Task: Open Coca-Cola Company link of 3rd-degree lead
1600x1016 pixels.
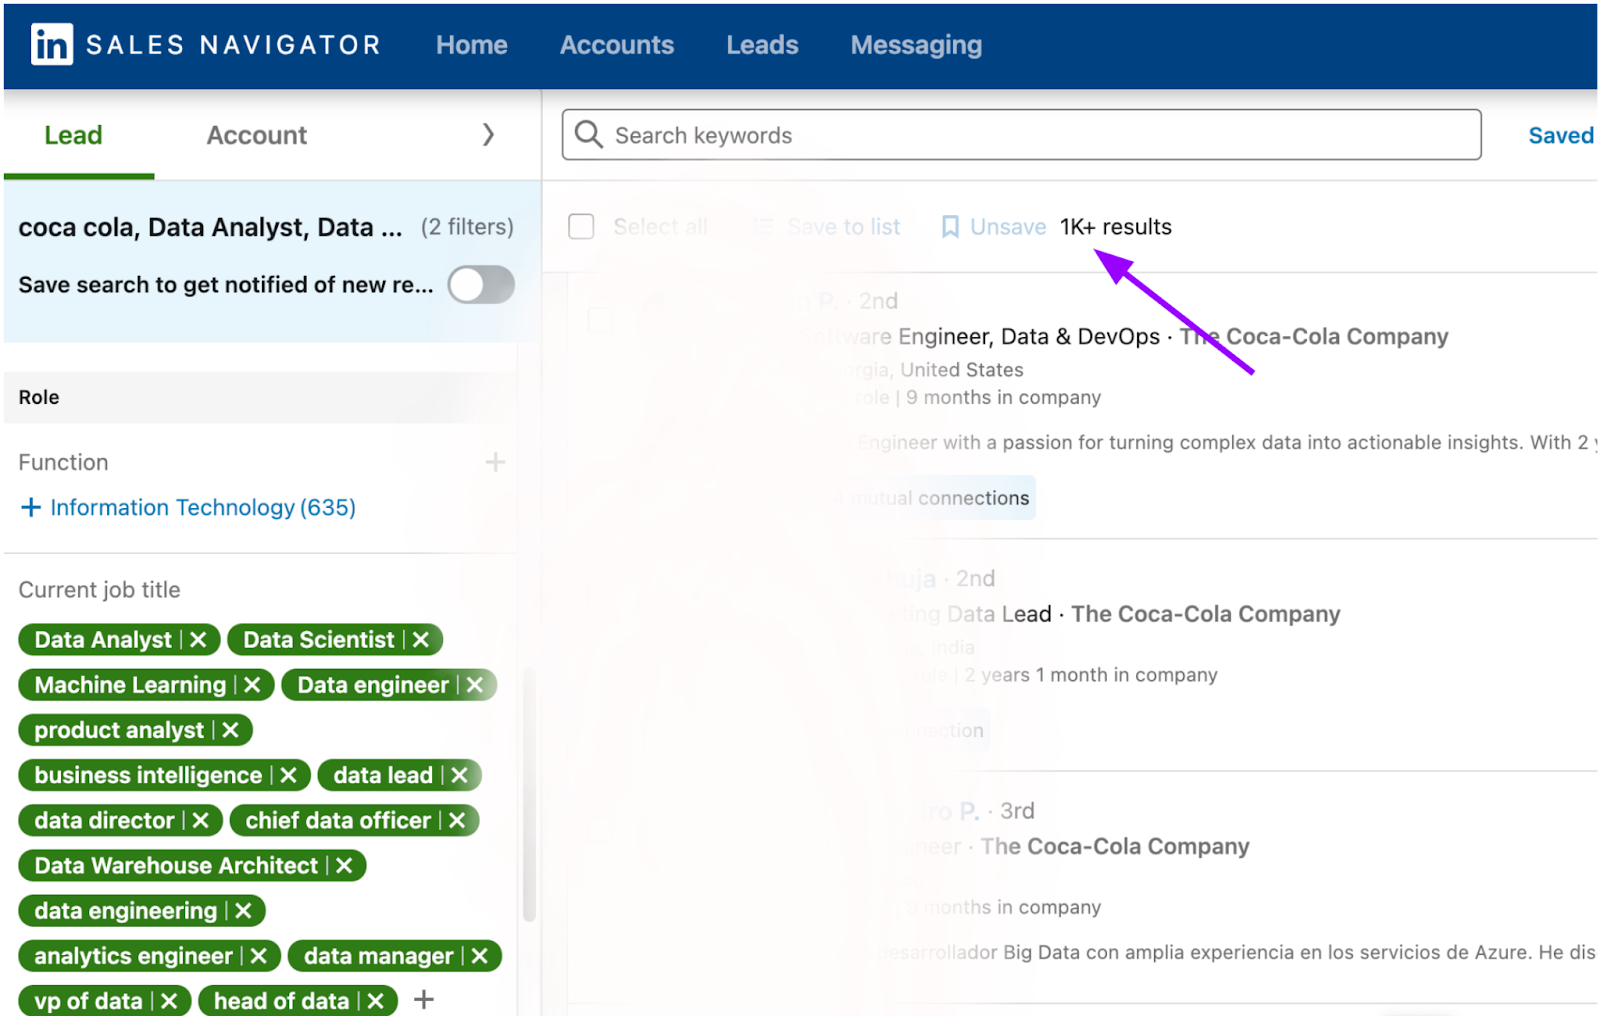Action: click(x=1115, y=847)
